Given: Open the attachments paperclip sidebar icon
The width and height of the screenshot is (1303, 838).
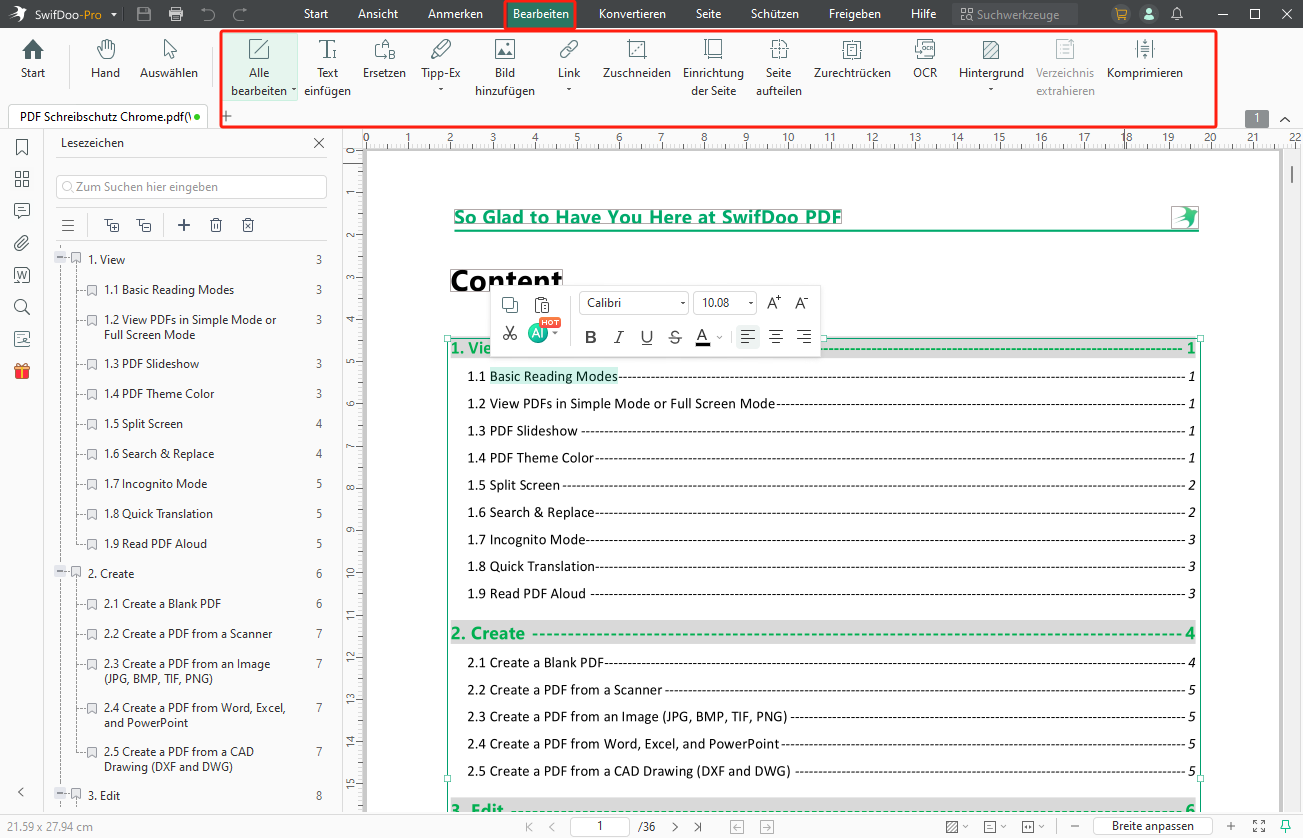Looking at the screenshot, I should coord(22,243).
